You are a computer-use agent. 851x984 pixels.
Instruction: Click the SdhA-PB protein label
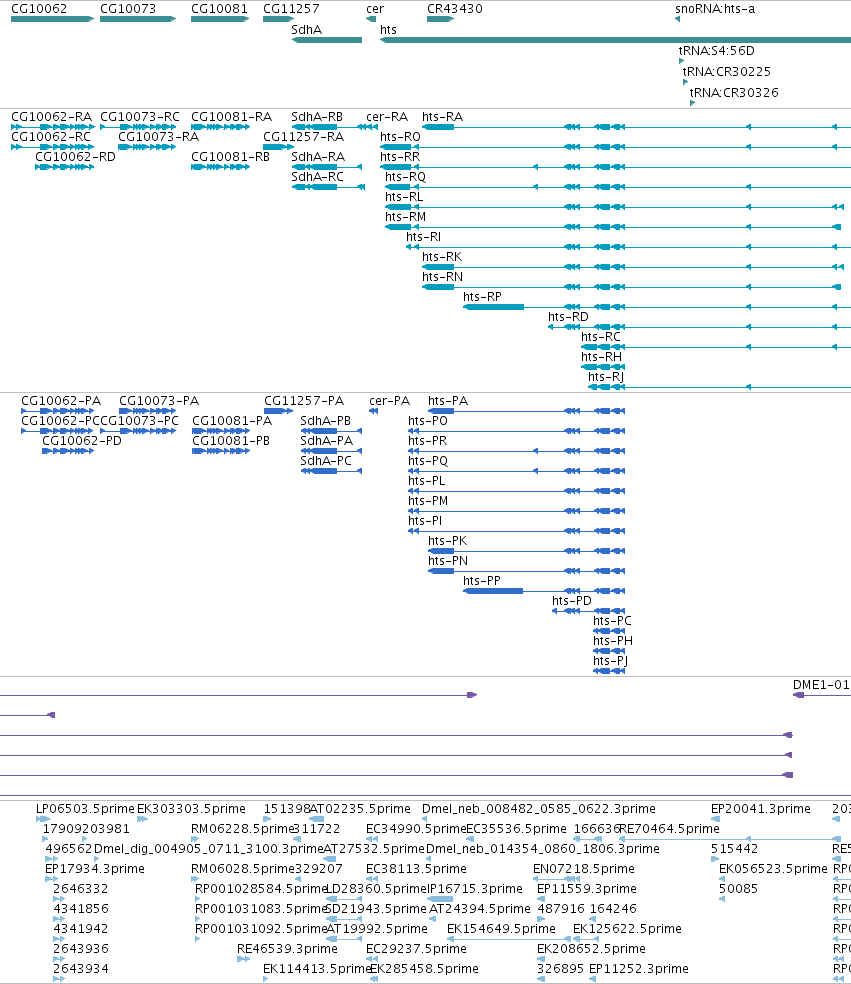(326, 421)
